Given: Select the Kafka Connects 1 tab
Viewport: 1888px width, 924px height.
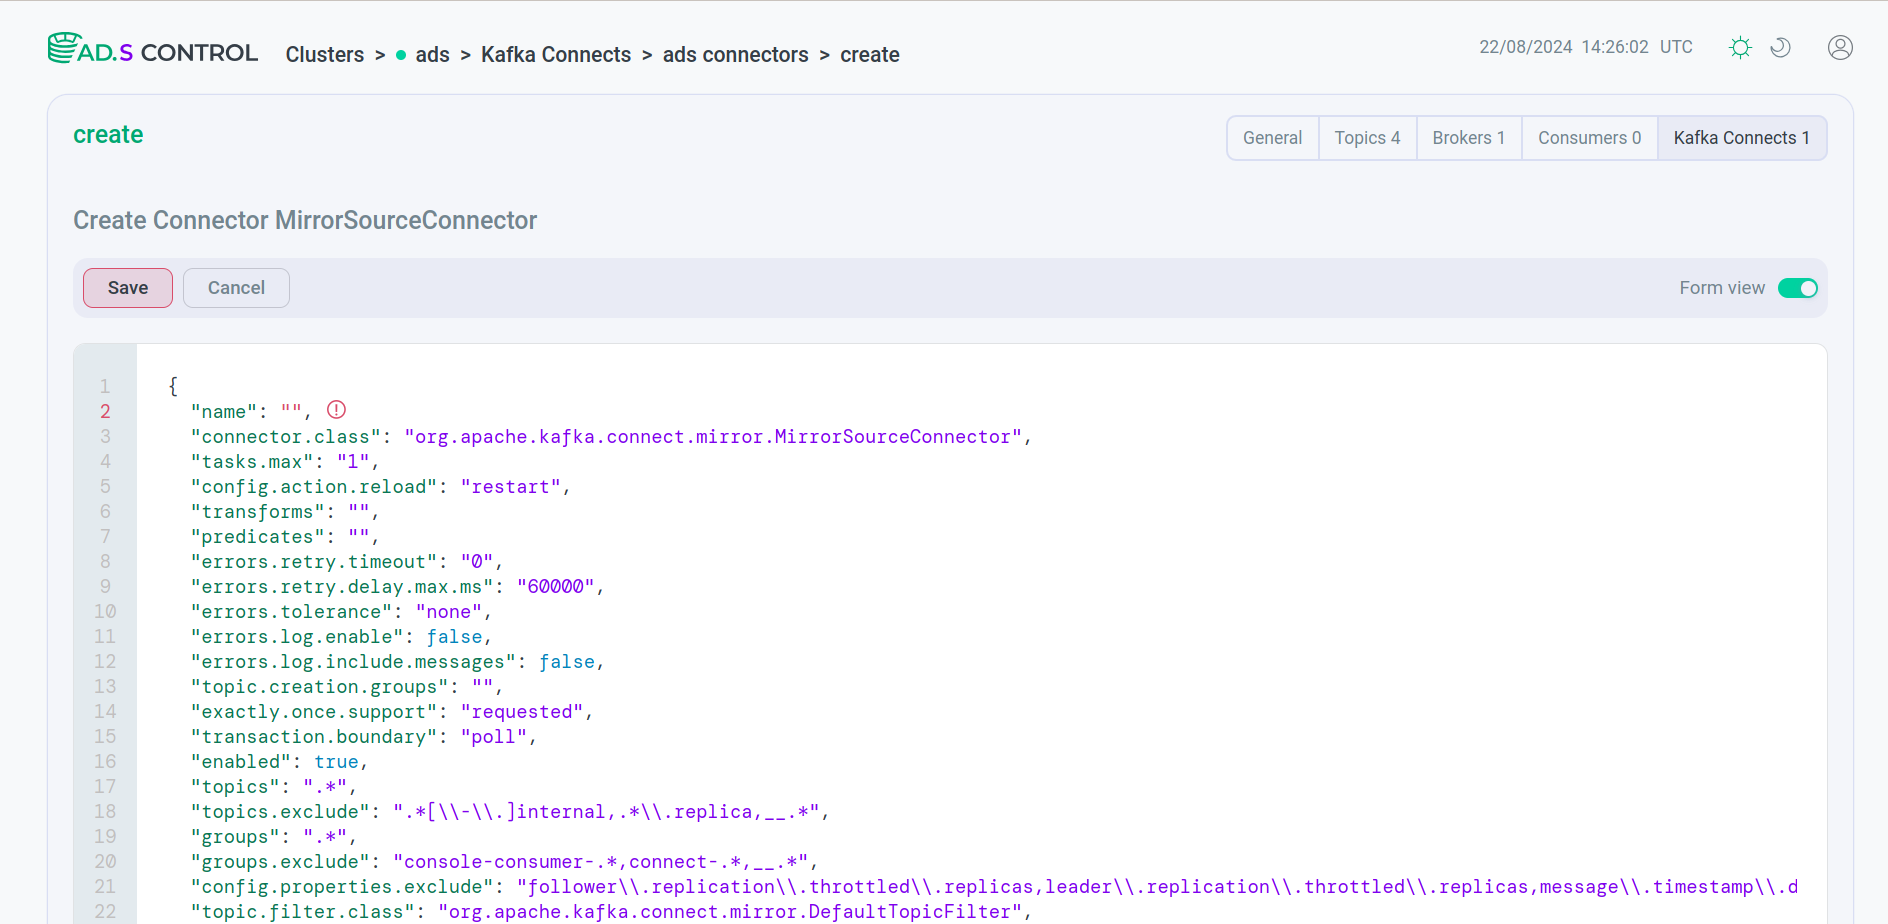Looking at the screenshot, I should [x=1742, y=138].
